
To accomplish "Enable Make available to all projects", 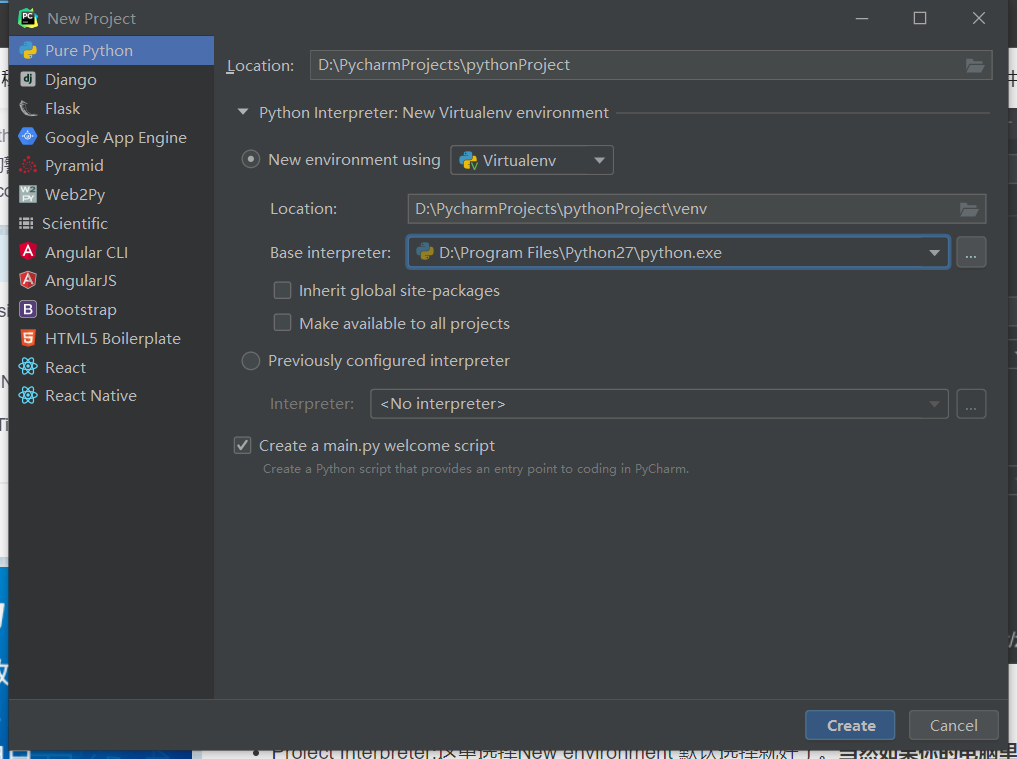I will coord(282,322).
